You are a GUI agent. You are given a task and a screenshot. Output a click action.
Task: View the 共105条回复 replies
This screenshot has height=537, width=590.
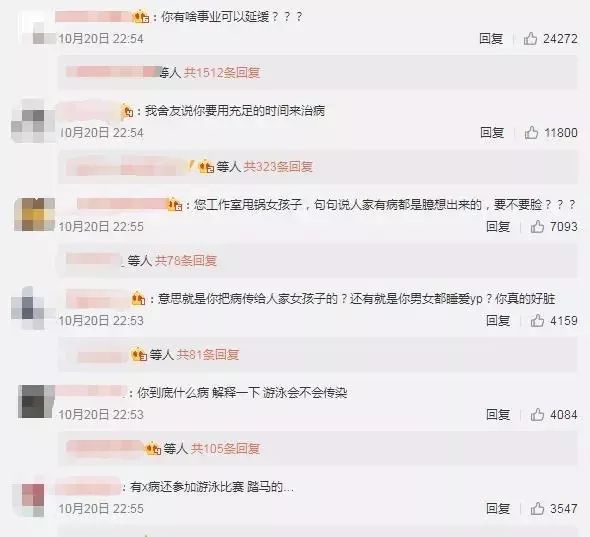[225, 449]
